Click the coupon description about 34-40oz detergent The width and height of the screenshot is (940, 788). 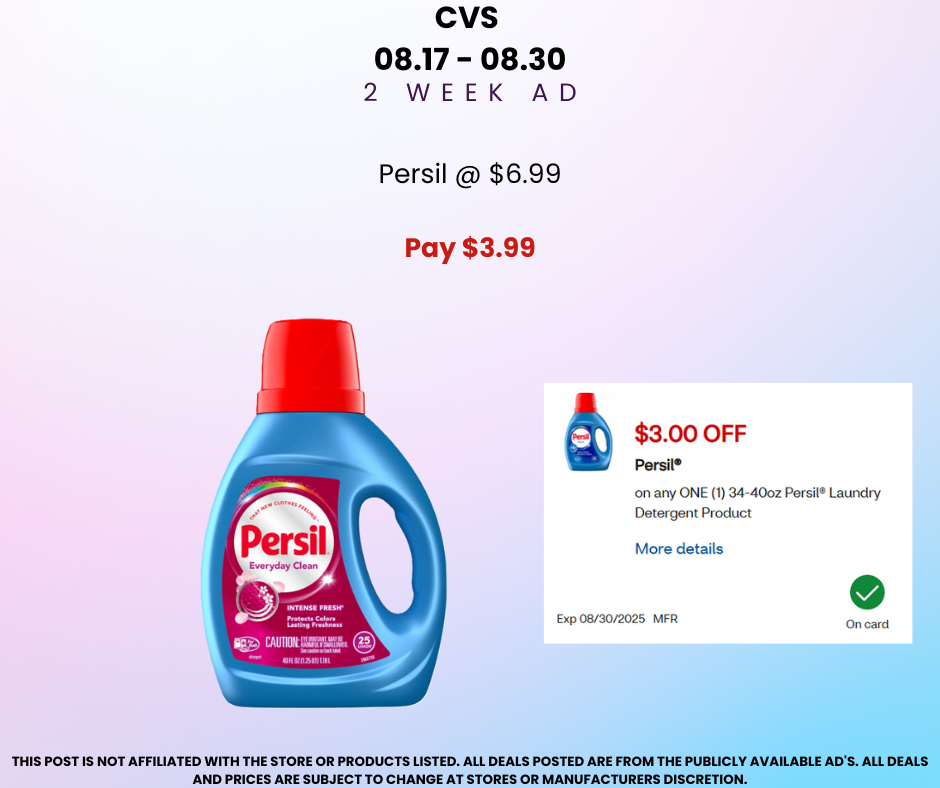pos(758,503)
